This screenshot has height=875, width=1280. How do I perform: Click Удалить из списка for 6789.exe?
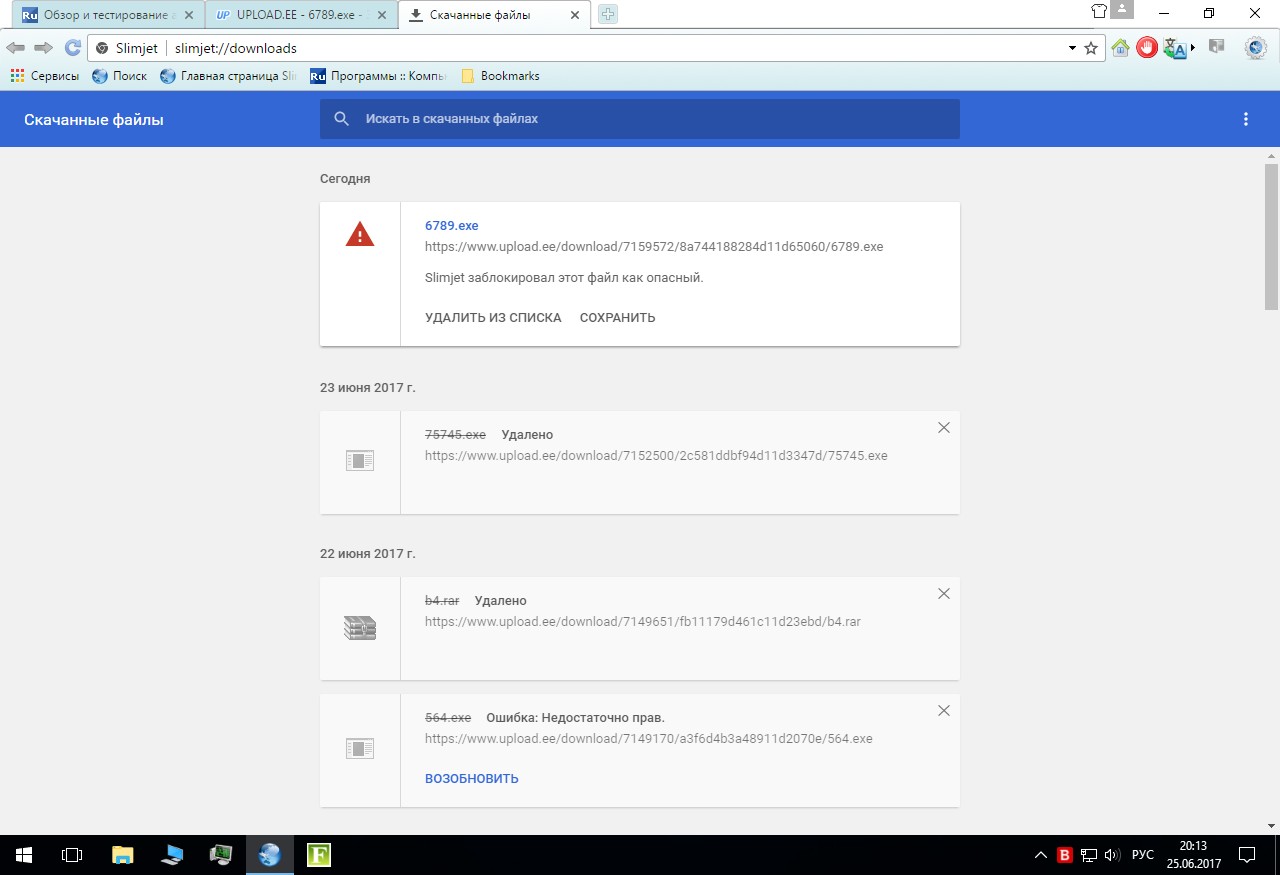click(x=493, y=318)
